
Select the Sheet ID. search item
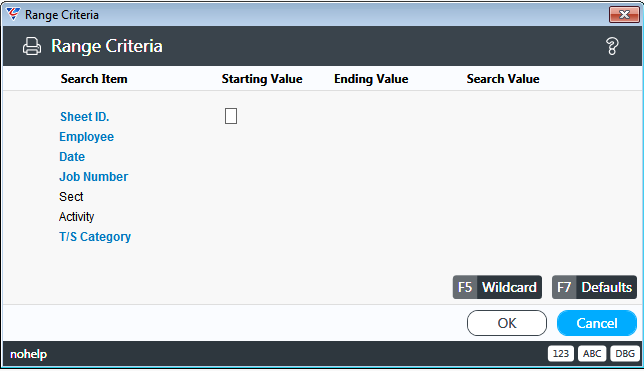[x=85, y=117]
